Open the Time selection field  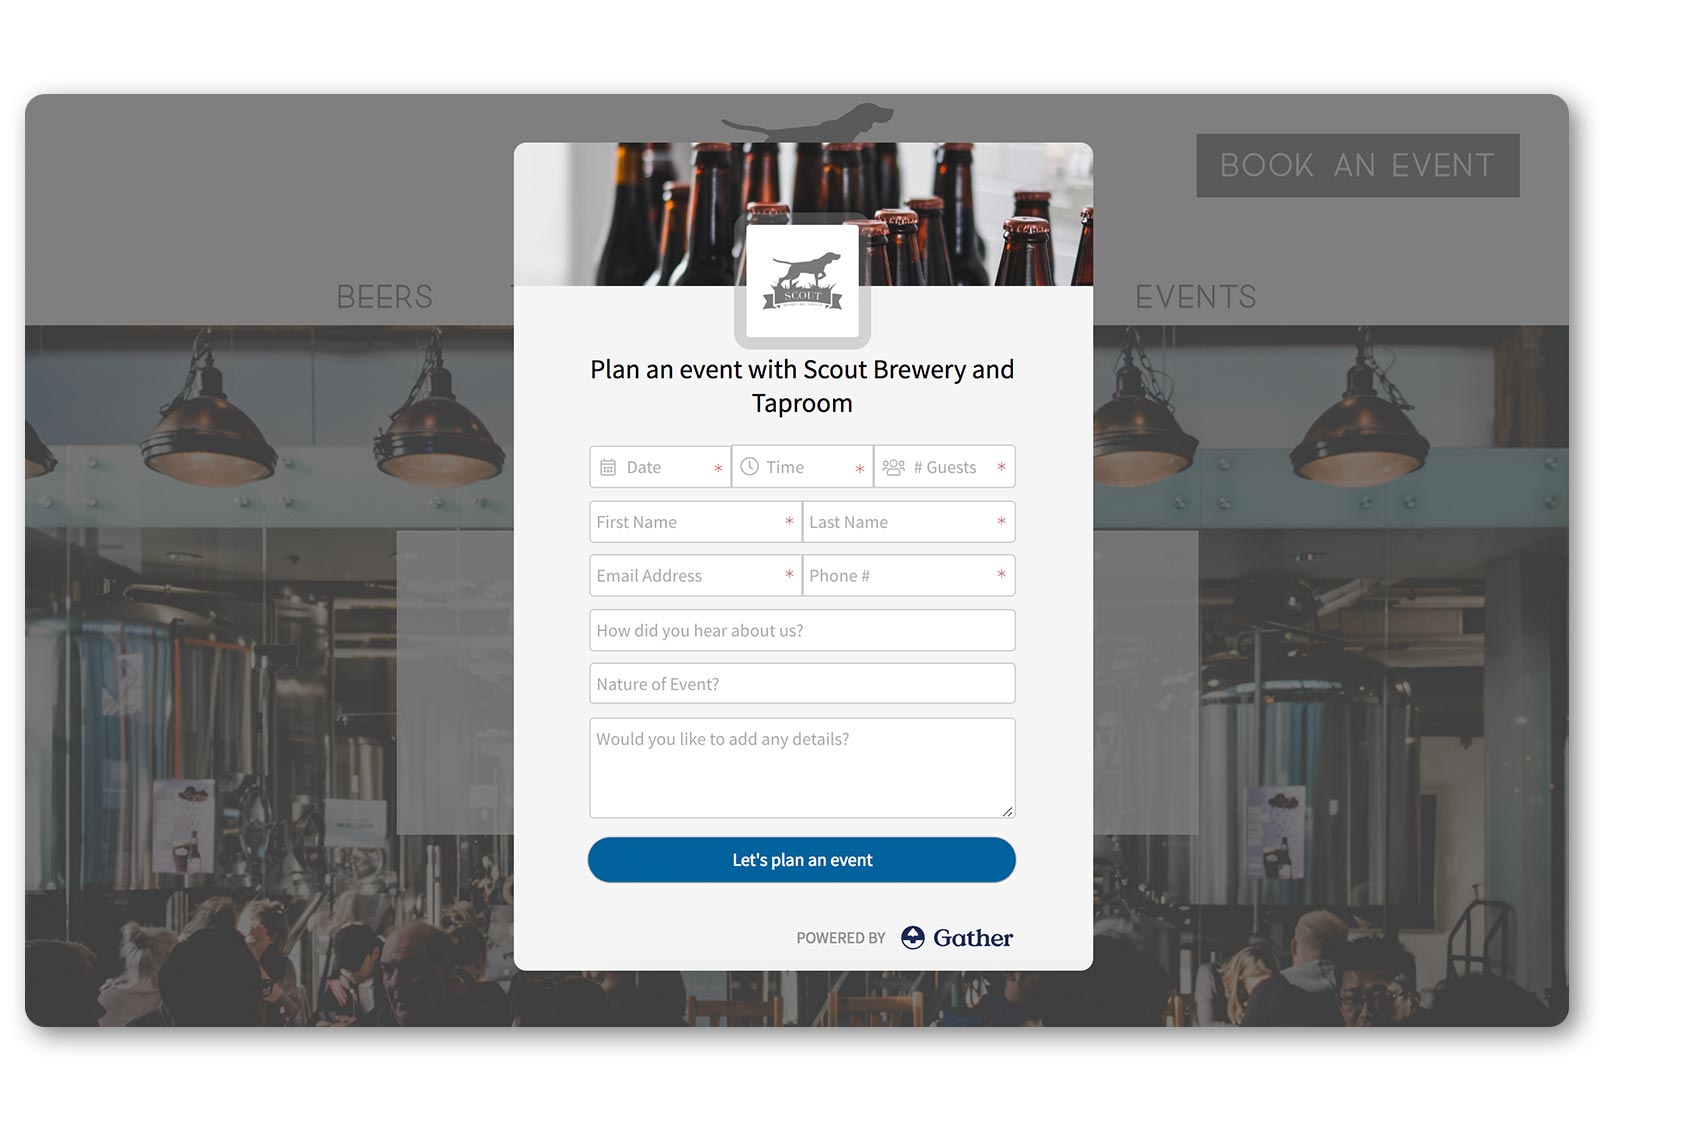coord(802,467)
